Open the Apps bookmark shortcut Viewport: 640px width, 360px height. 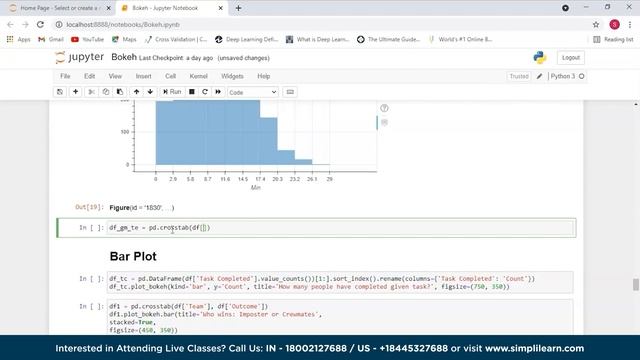point(18,39)
